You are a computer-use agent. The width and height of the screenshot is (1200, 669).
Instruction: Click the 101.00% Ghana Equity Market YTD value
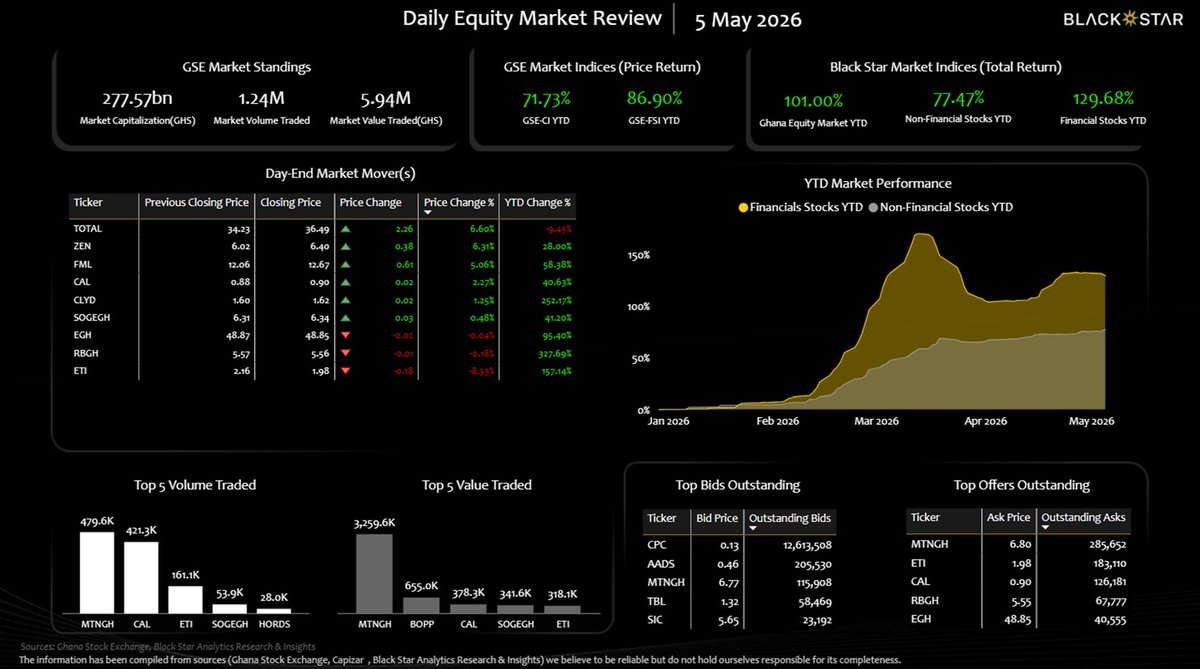815,101
